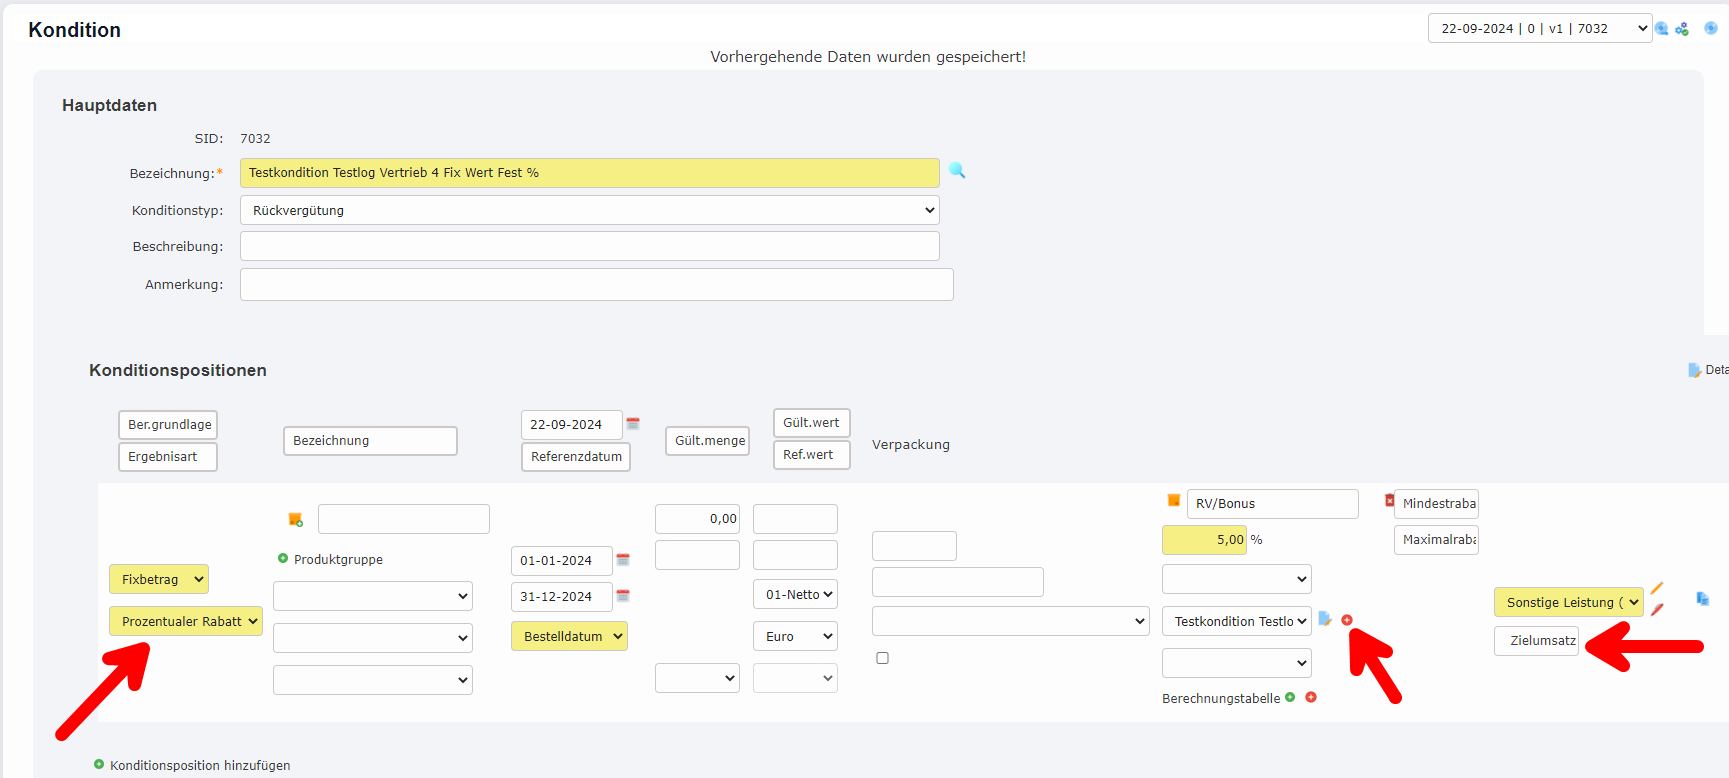
Task: Click the Gült.menge header button
Action: click(x=708, y=441)
